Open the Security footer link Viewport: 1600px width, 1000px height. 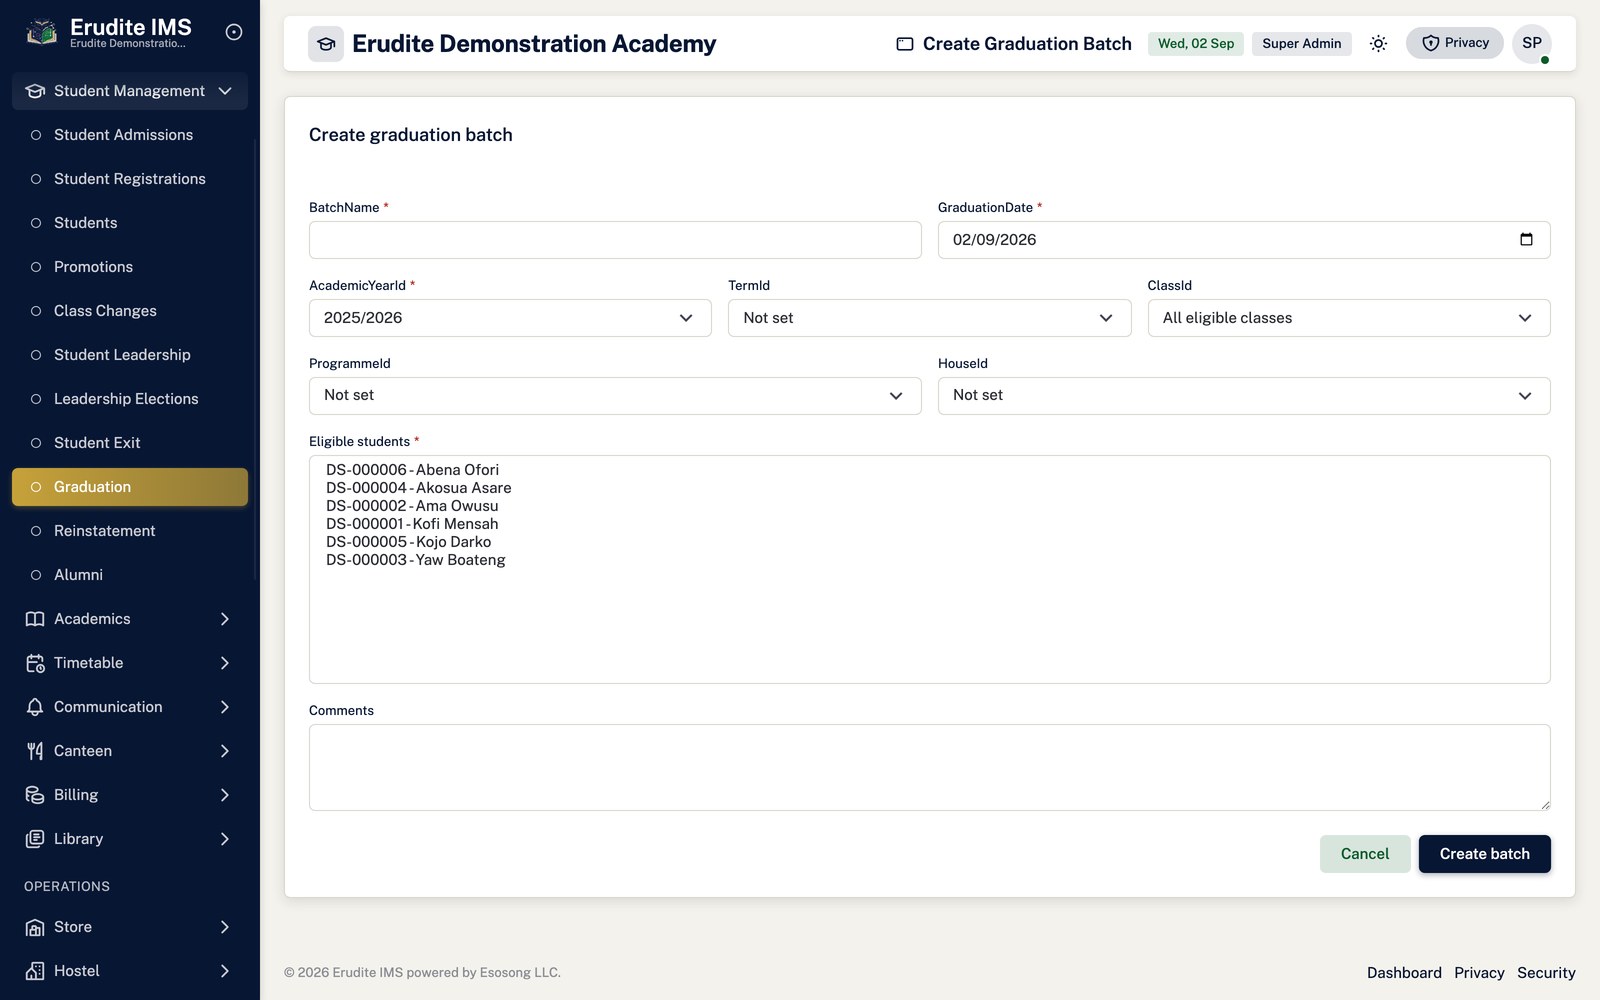point(1546,973)
